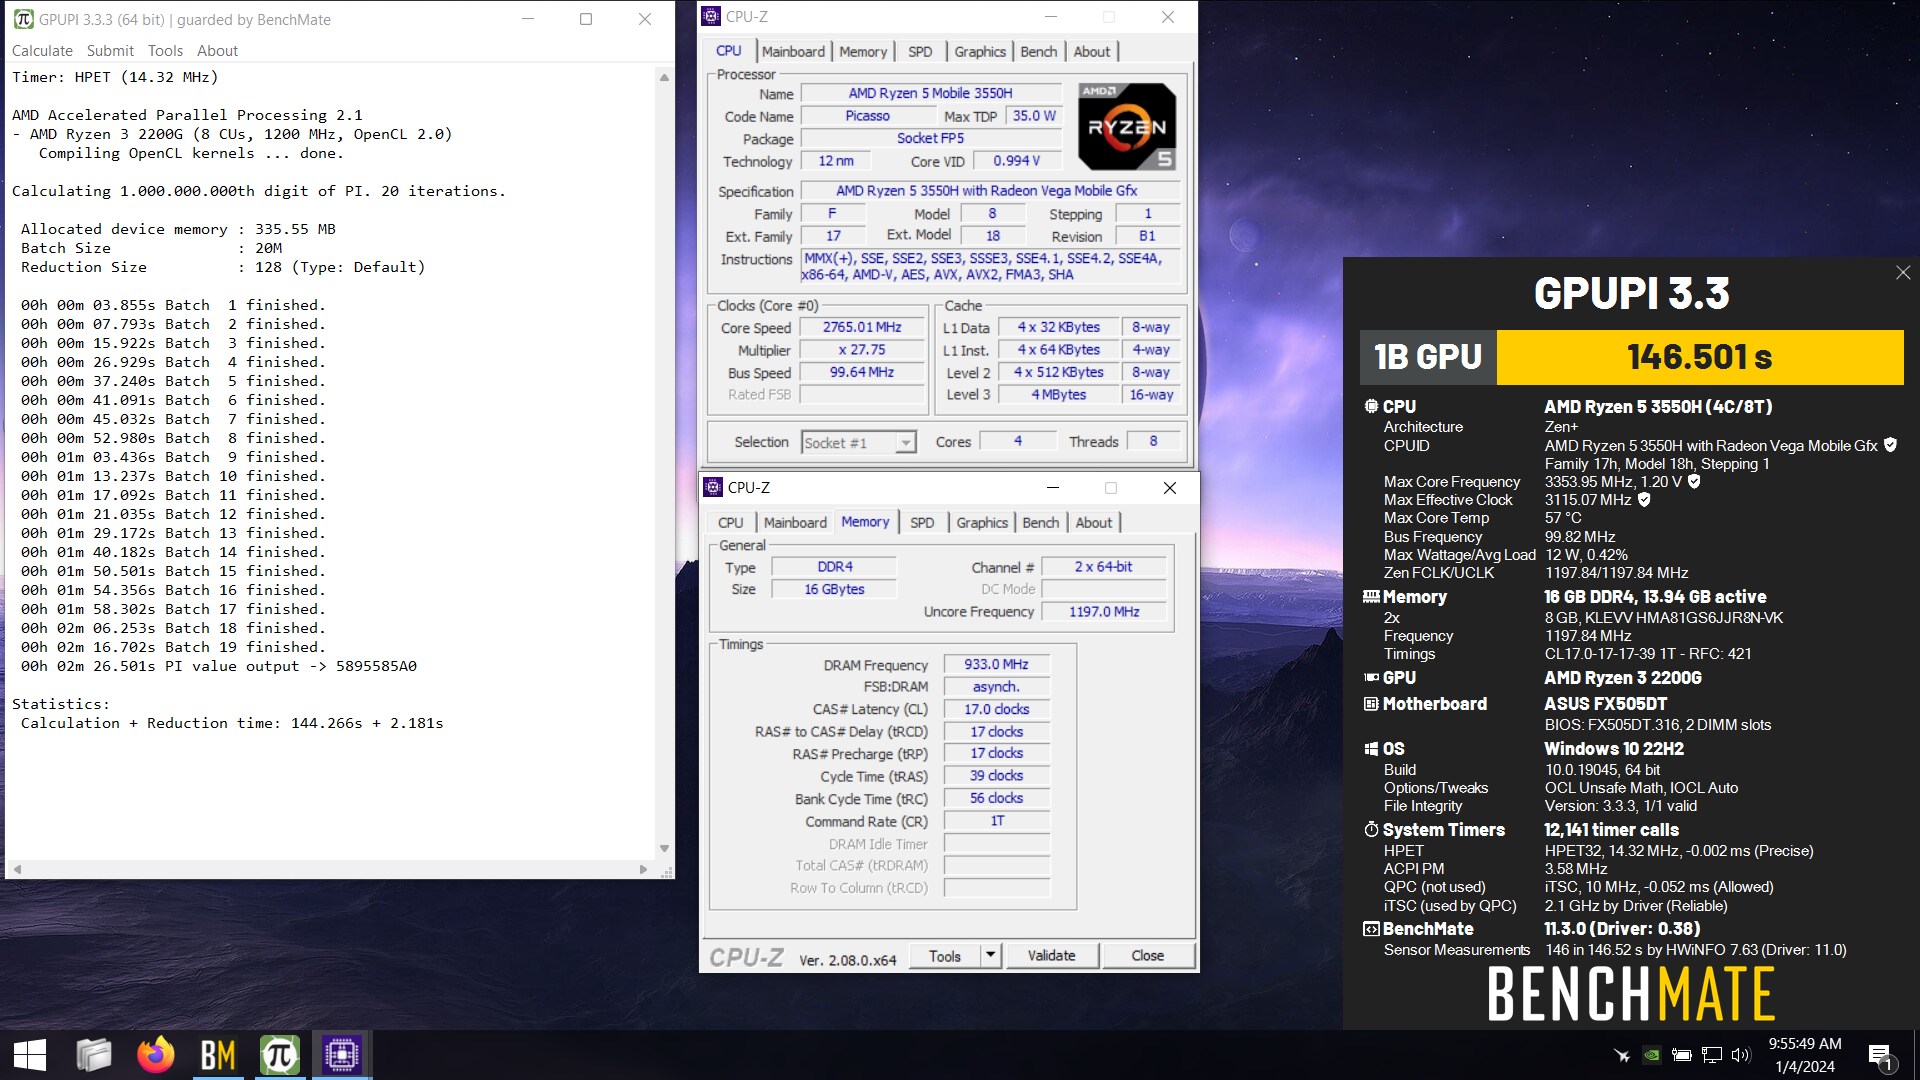The image size is (1920, 1080).
Task: Open Bench tab in upper CPU-Z window
Action: pos(1039,52)
